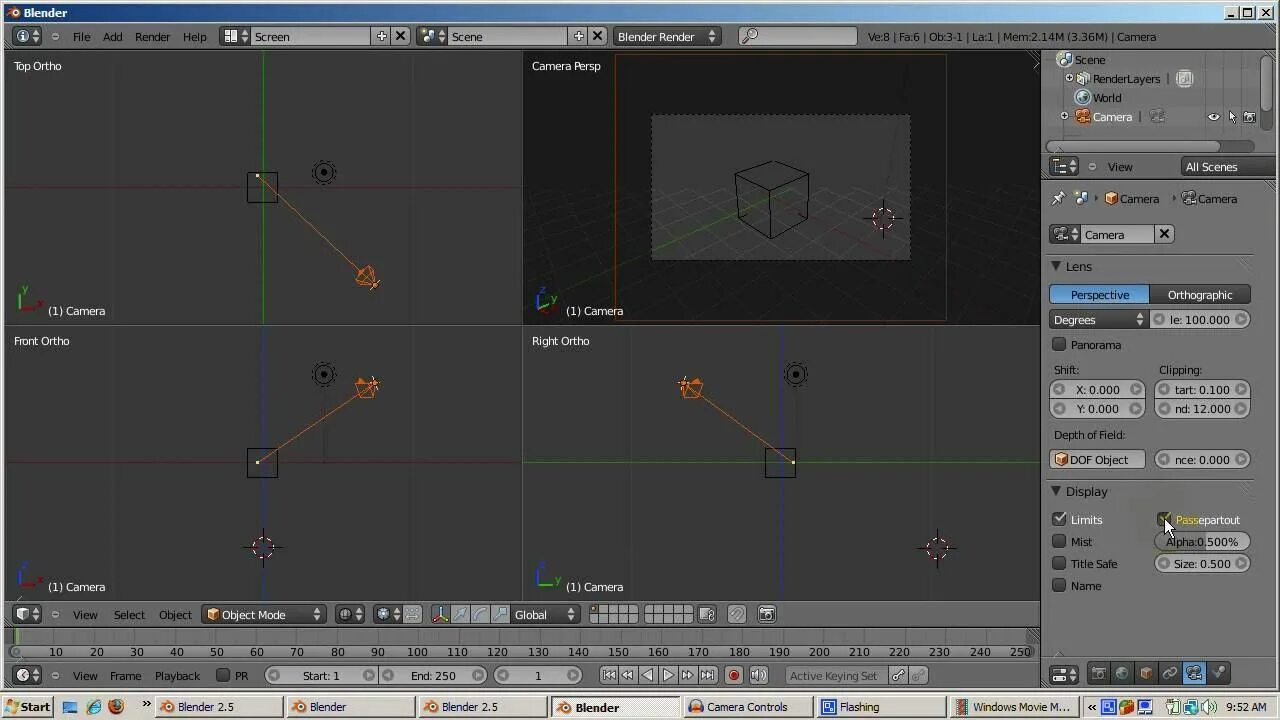Click the Active Keying Set field
1280x720 pixels.
837,675
